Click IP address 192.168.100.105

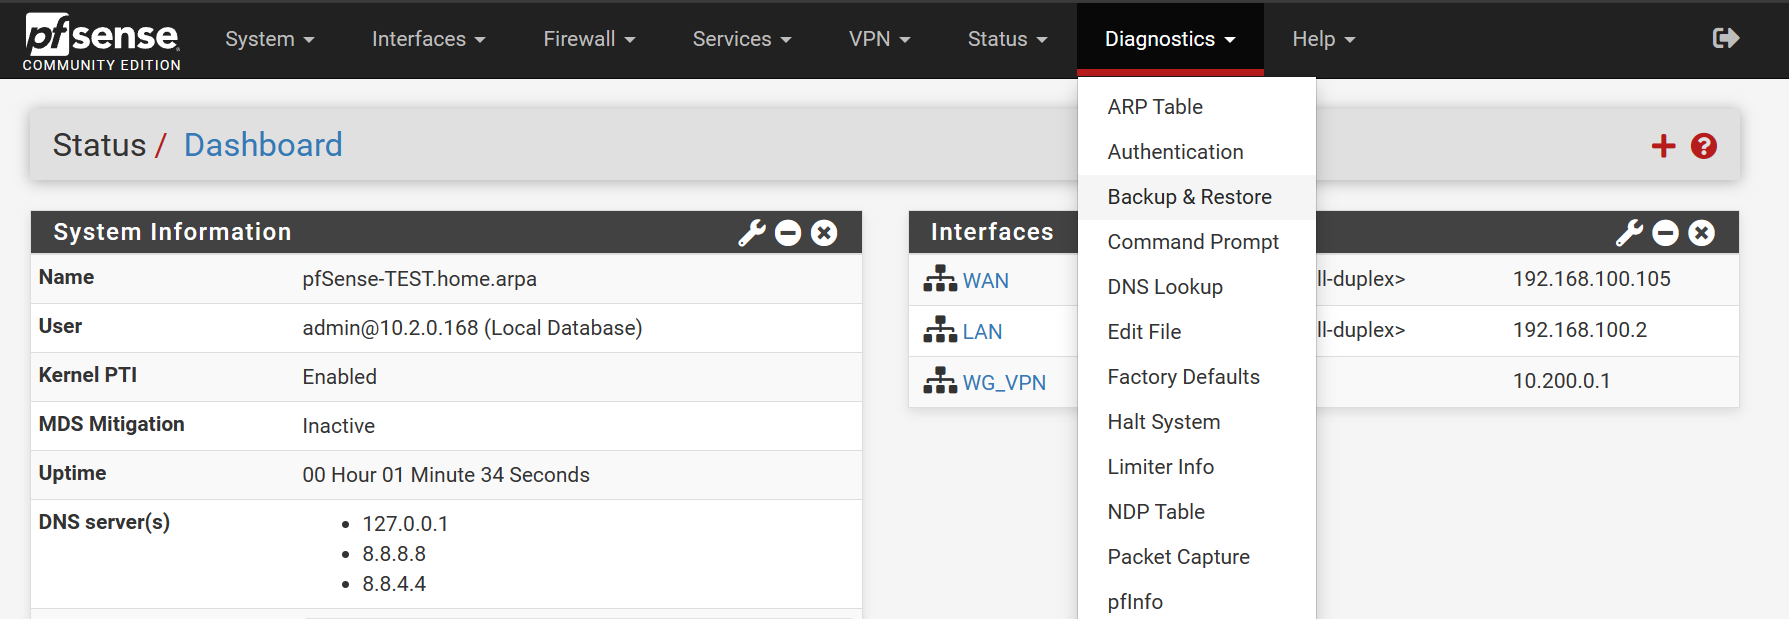(1591, 279)
